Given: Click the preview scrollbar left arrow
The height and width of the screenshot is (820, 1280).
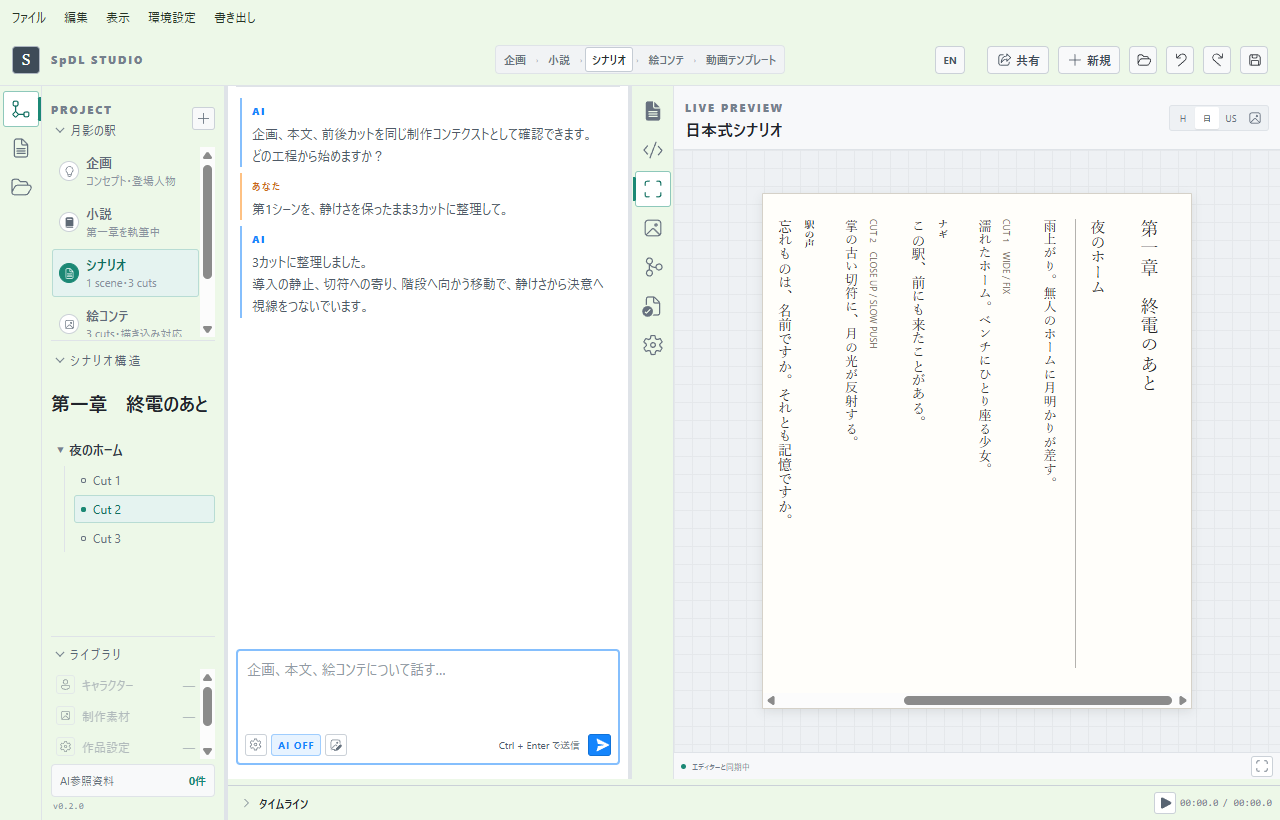Looking at the screenshot, I should coord(771,700).
